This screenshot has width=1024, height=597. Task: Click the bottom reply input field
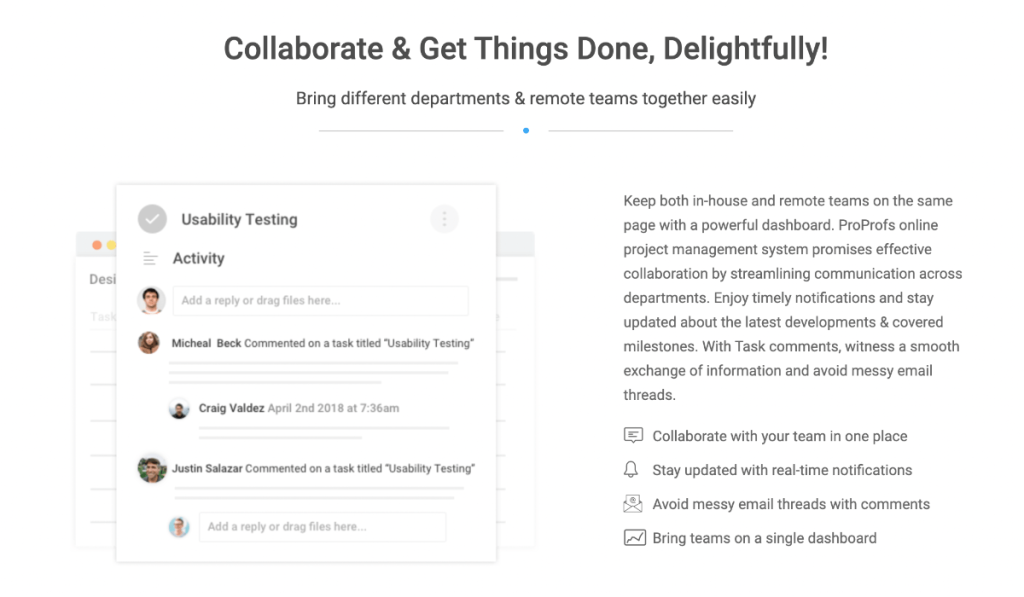click(321, 527)
